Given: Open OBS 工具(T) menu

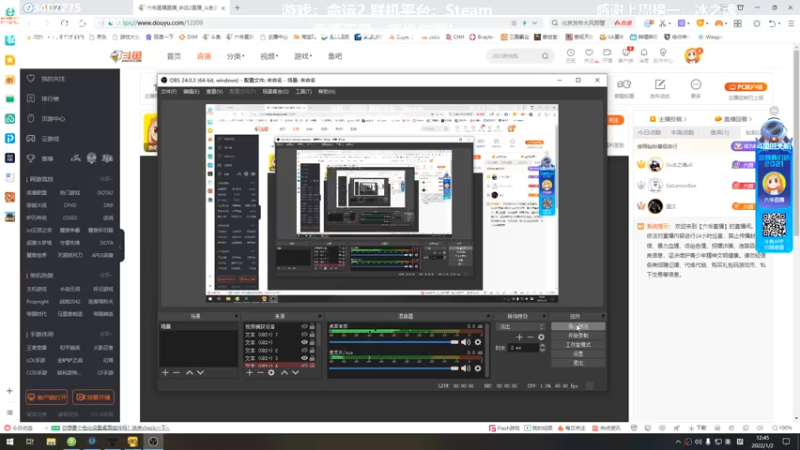Looking at the screenshot, I should pos(304,92).
